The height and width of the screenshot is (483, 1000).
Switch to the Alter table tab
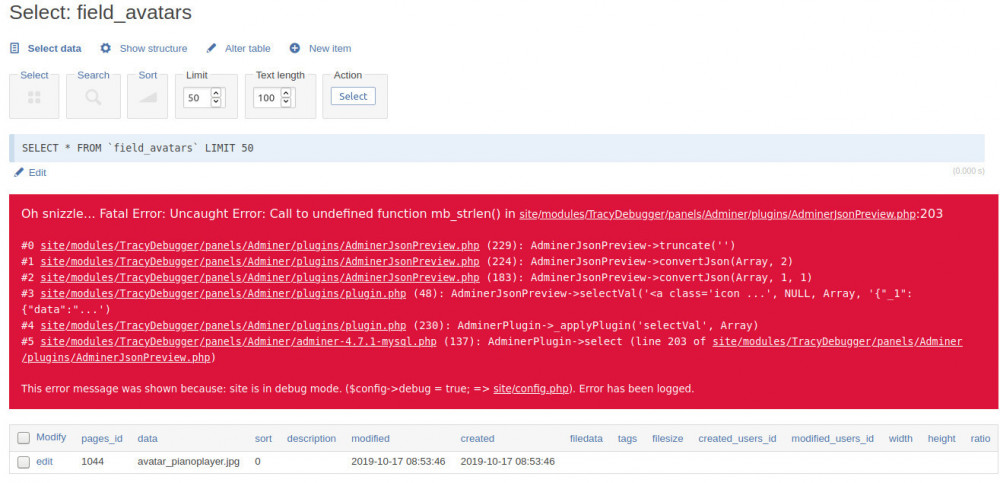pos(247,48)
